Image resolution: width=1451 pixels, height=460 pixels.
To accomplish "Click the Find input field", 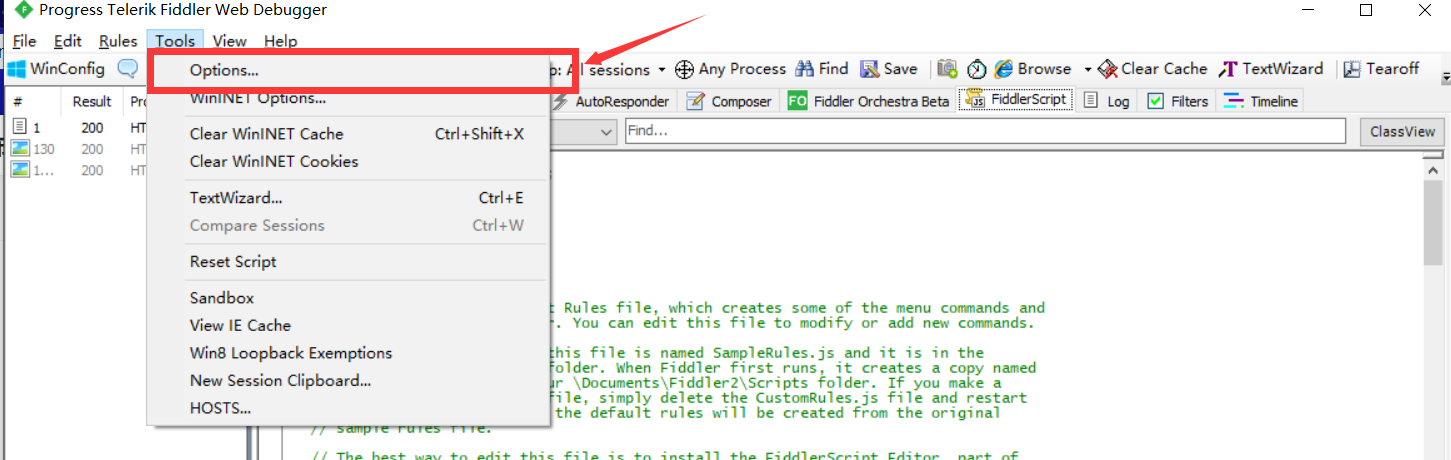I will (985, 132).
